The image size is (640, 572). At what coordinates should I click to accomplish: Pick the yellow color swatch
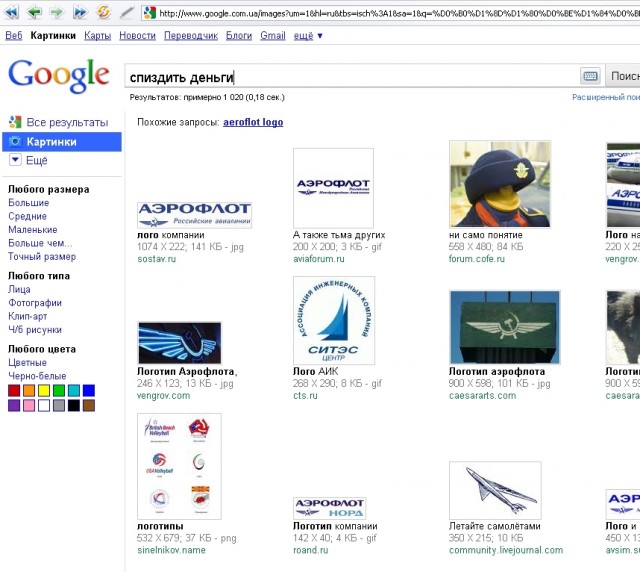[x=44, y=391]
